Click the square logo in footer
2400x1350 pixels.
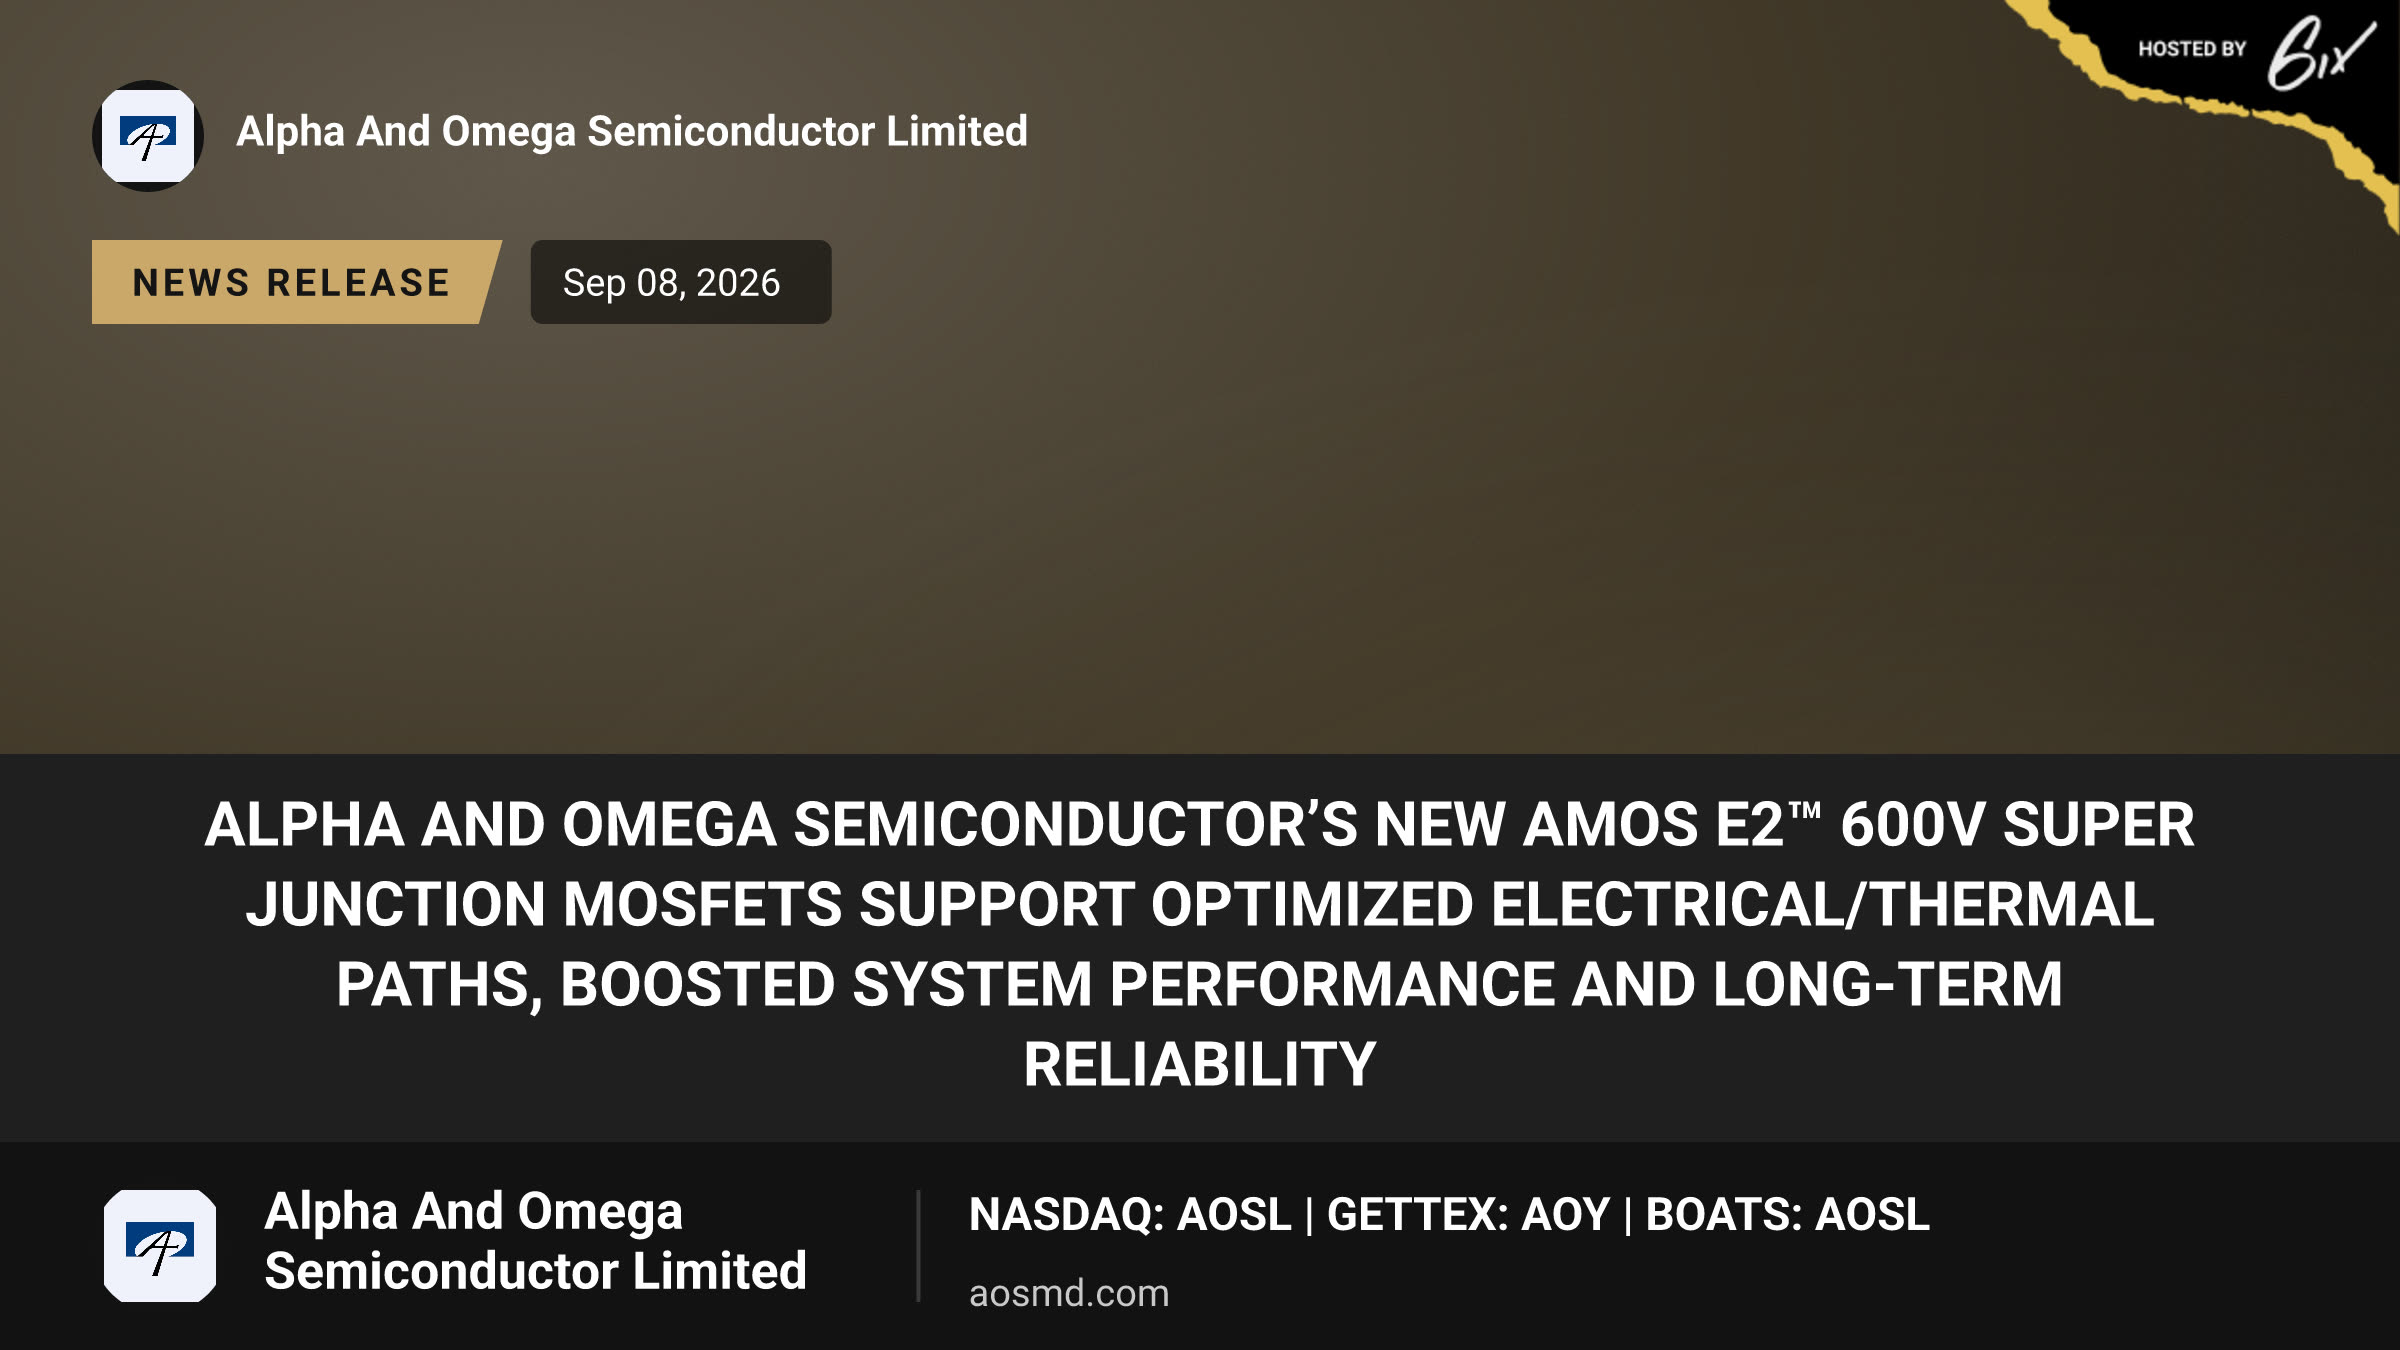160,1246
